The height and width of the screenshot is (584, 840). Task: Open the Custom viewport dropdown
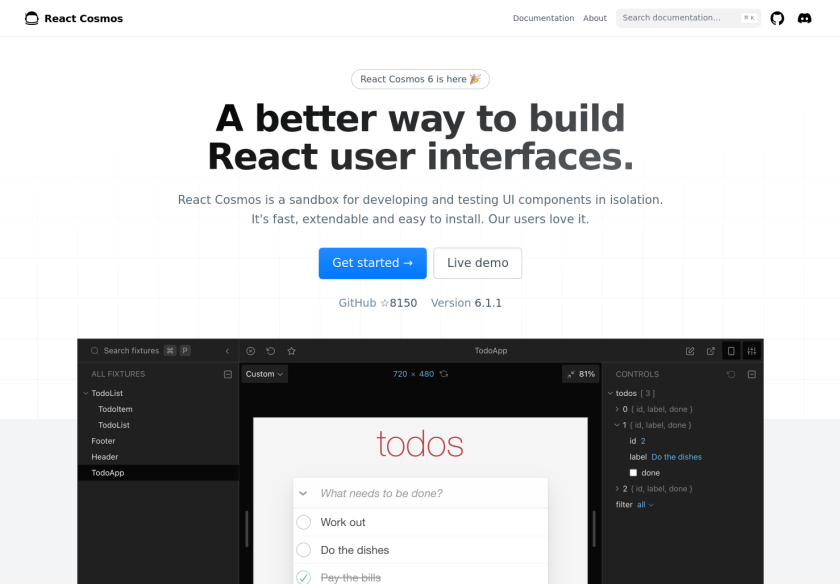click(x=265, y=374)
